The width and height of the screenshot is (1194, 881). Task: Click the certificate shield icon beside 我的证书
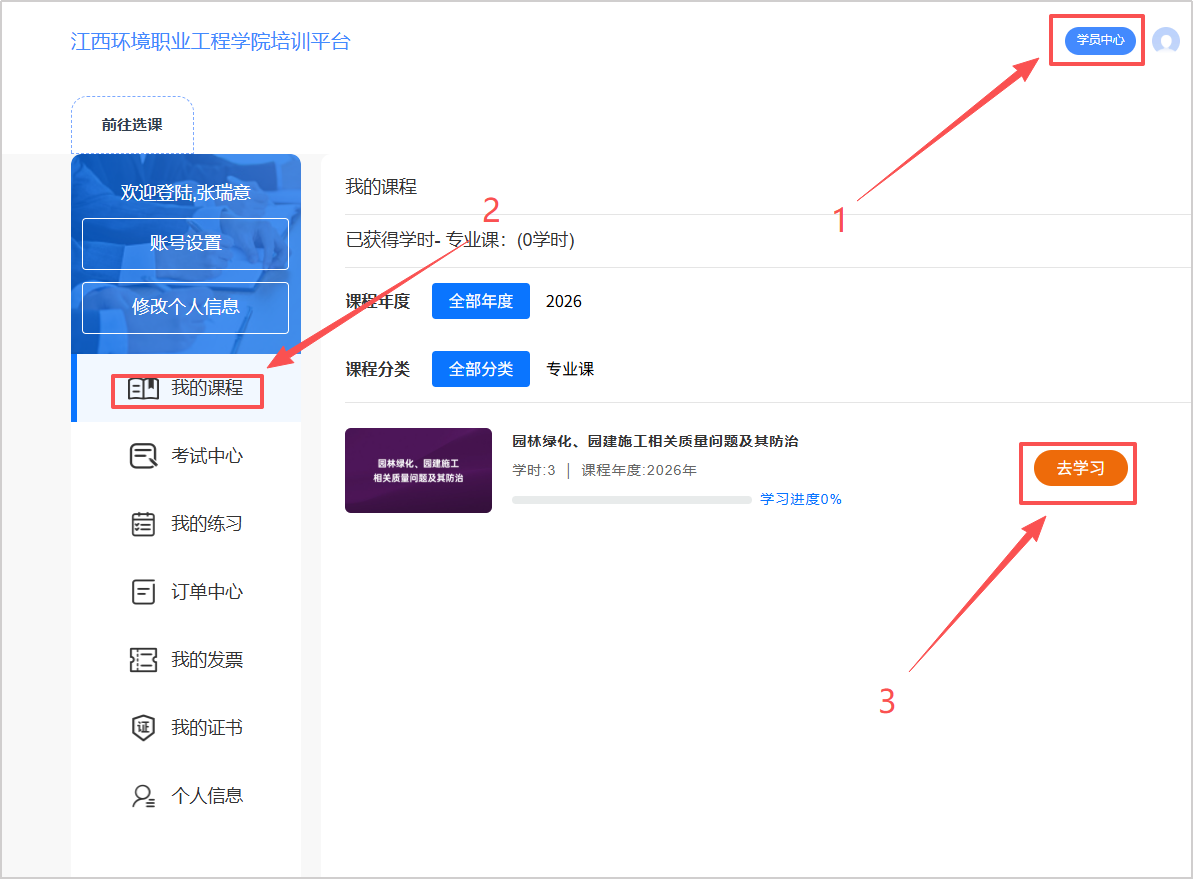[x=143, y=728]
